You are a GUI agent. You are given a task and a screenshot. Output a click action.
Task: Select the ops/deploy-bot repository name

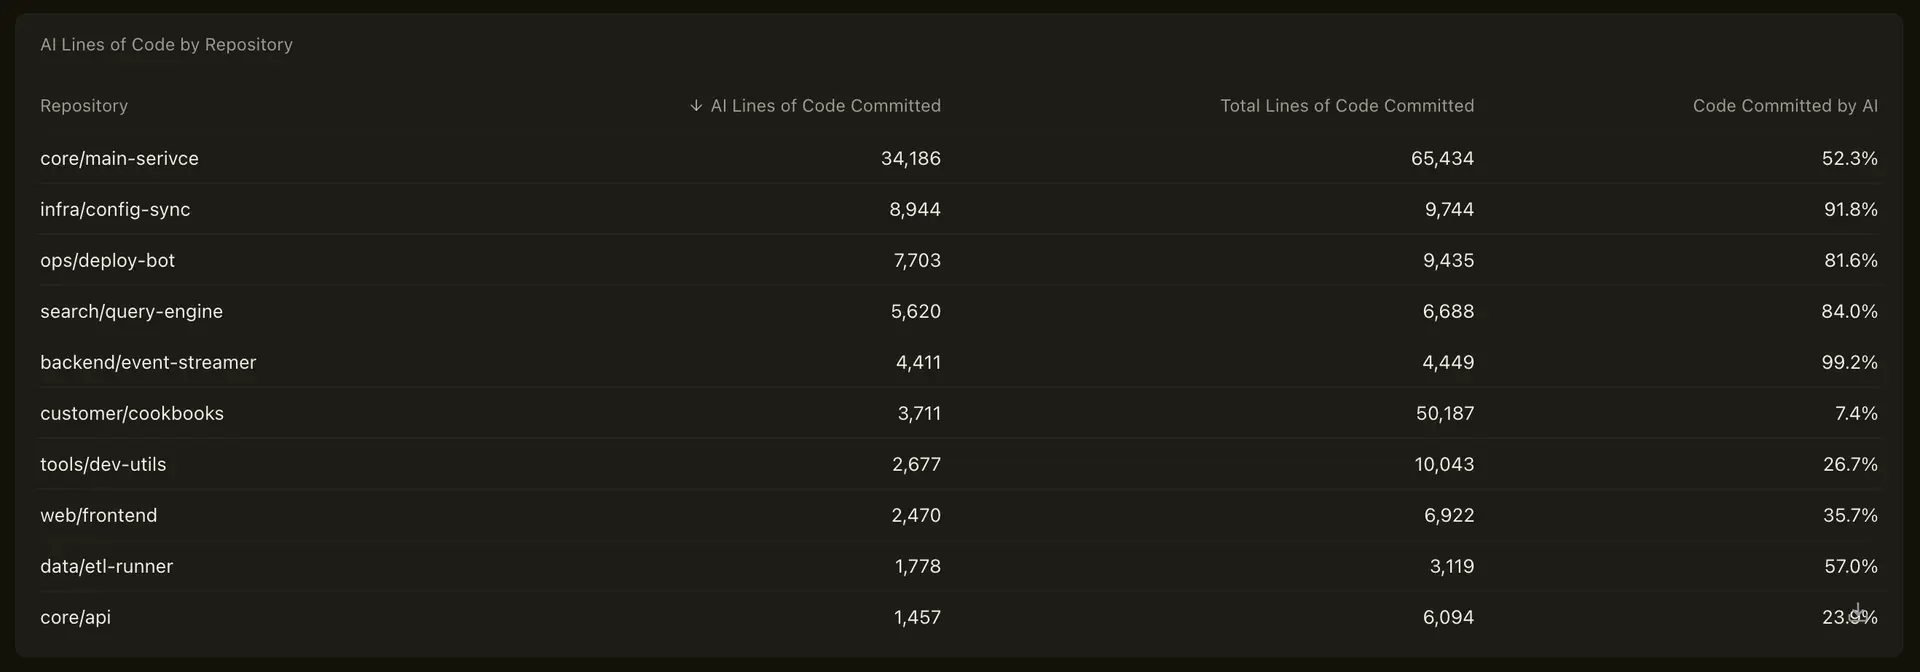107,261
